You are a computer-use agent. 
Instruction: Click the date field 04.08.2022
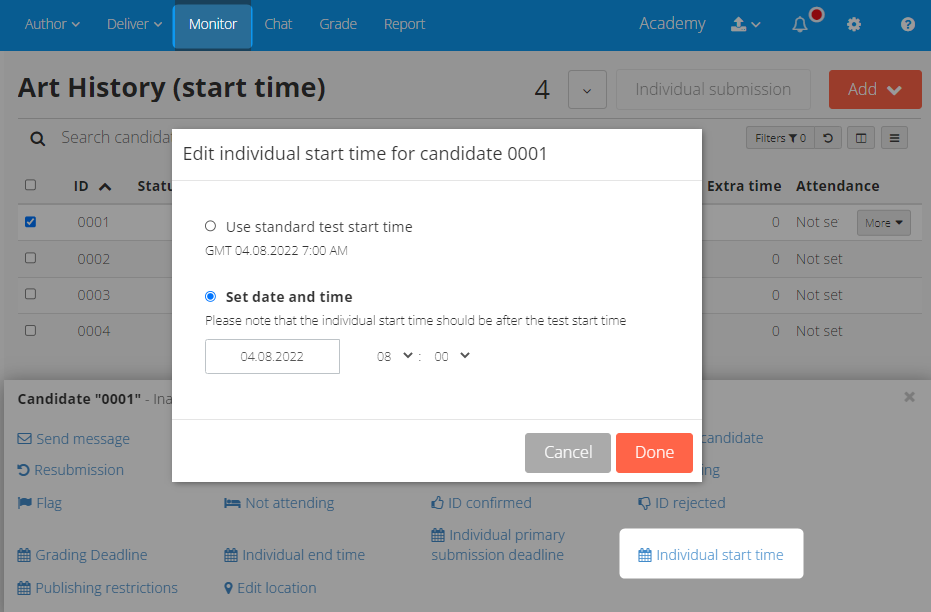pyautogui.click(x=272, y=357)
